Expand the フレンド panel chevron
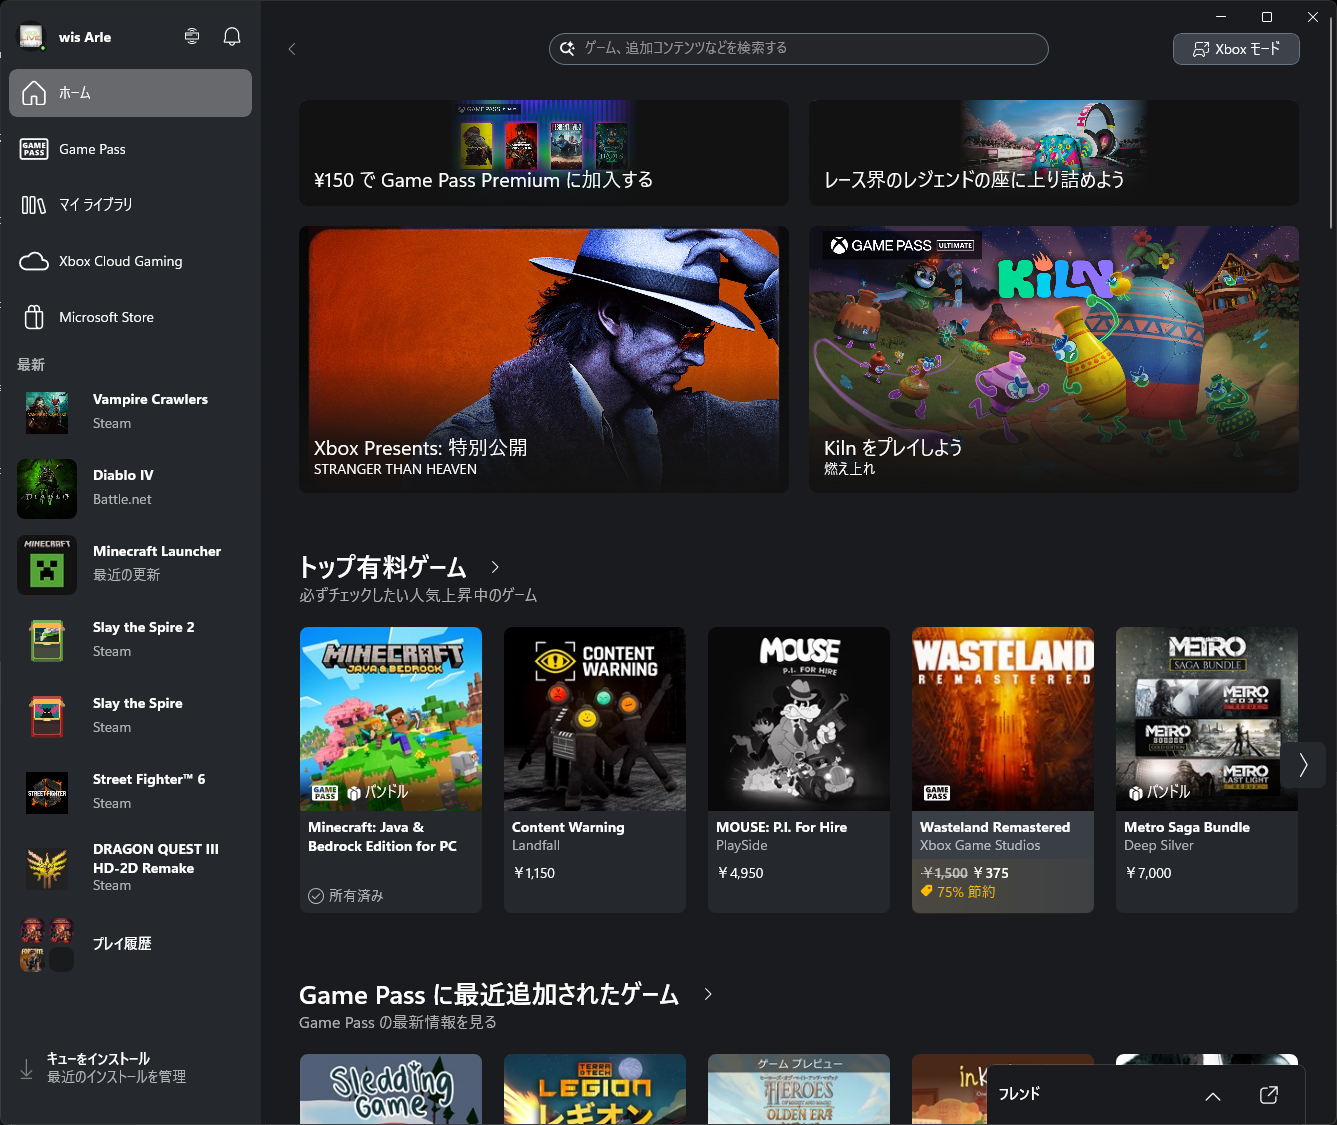The image size is (1337, 1125). point(1213,1096)
